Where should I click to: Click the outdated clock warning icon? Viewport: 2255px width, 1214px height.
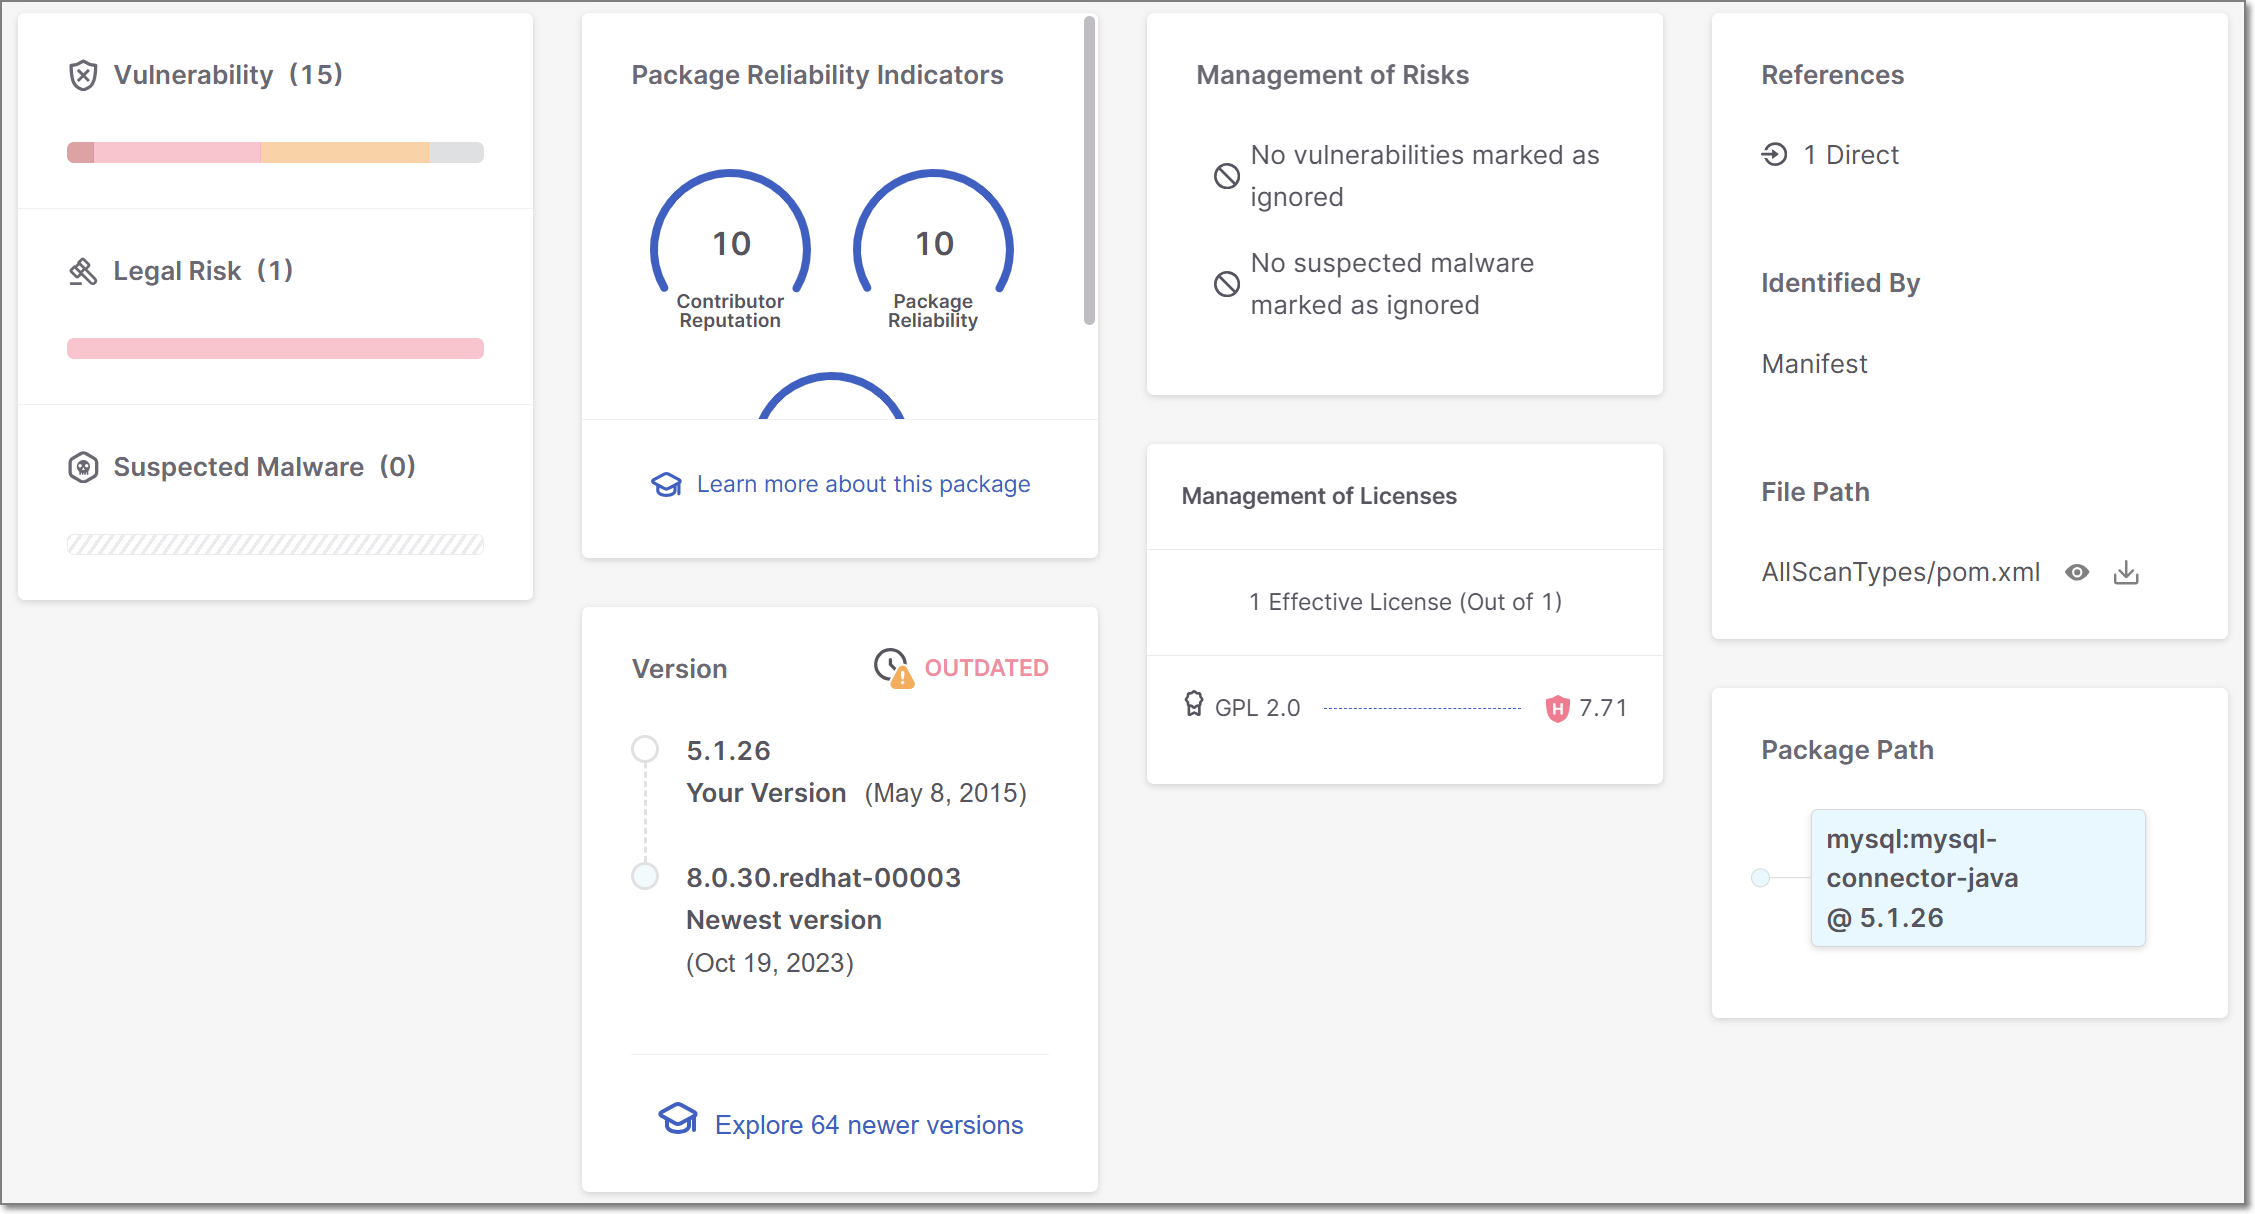pos(893,668)
